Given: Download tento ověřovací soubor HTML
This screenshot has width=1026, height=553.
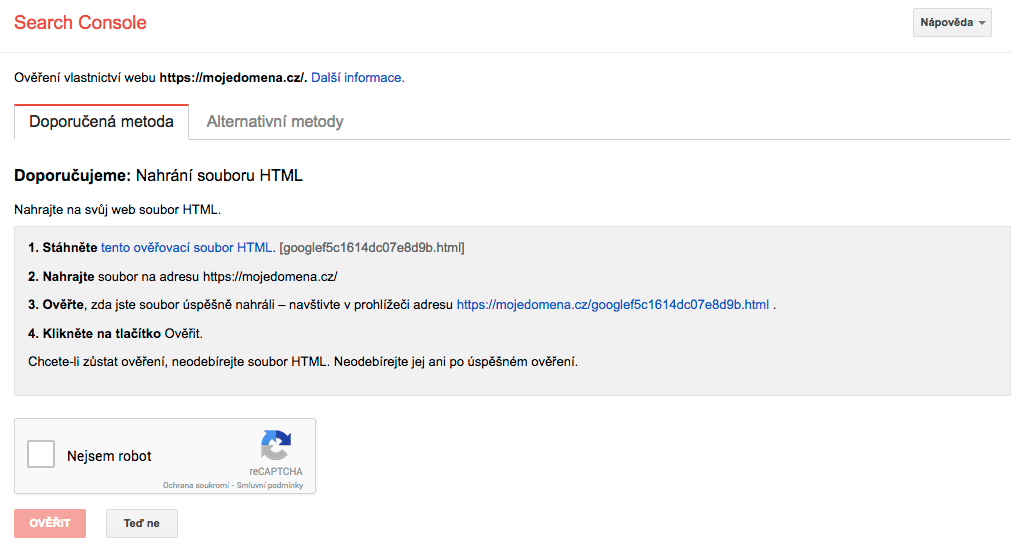Looking at the screenshot, I should 186,247.
